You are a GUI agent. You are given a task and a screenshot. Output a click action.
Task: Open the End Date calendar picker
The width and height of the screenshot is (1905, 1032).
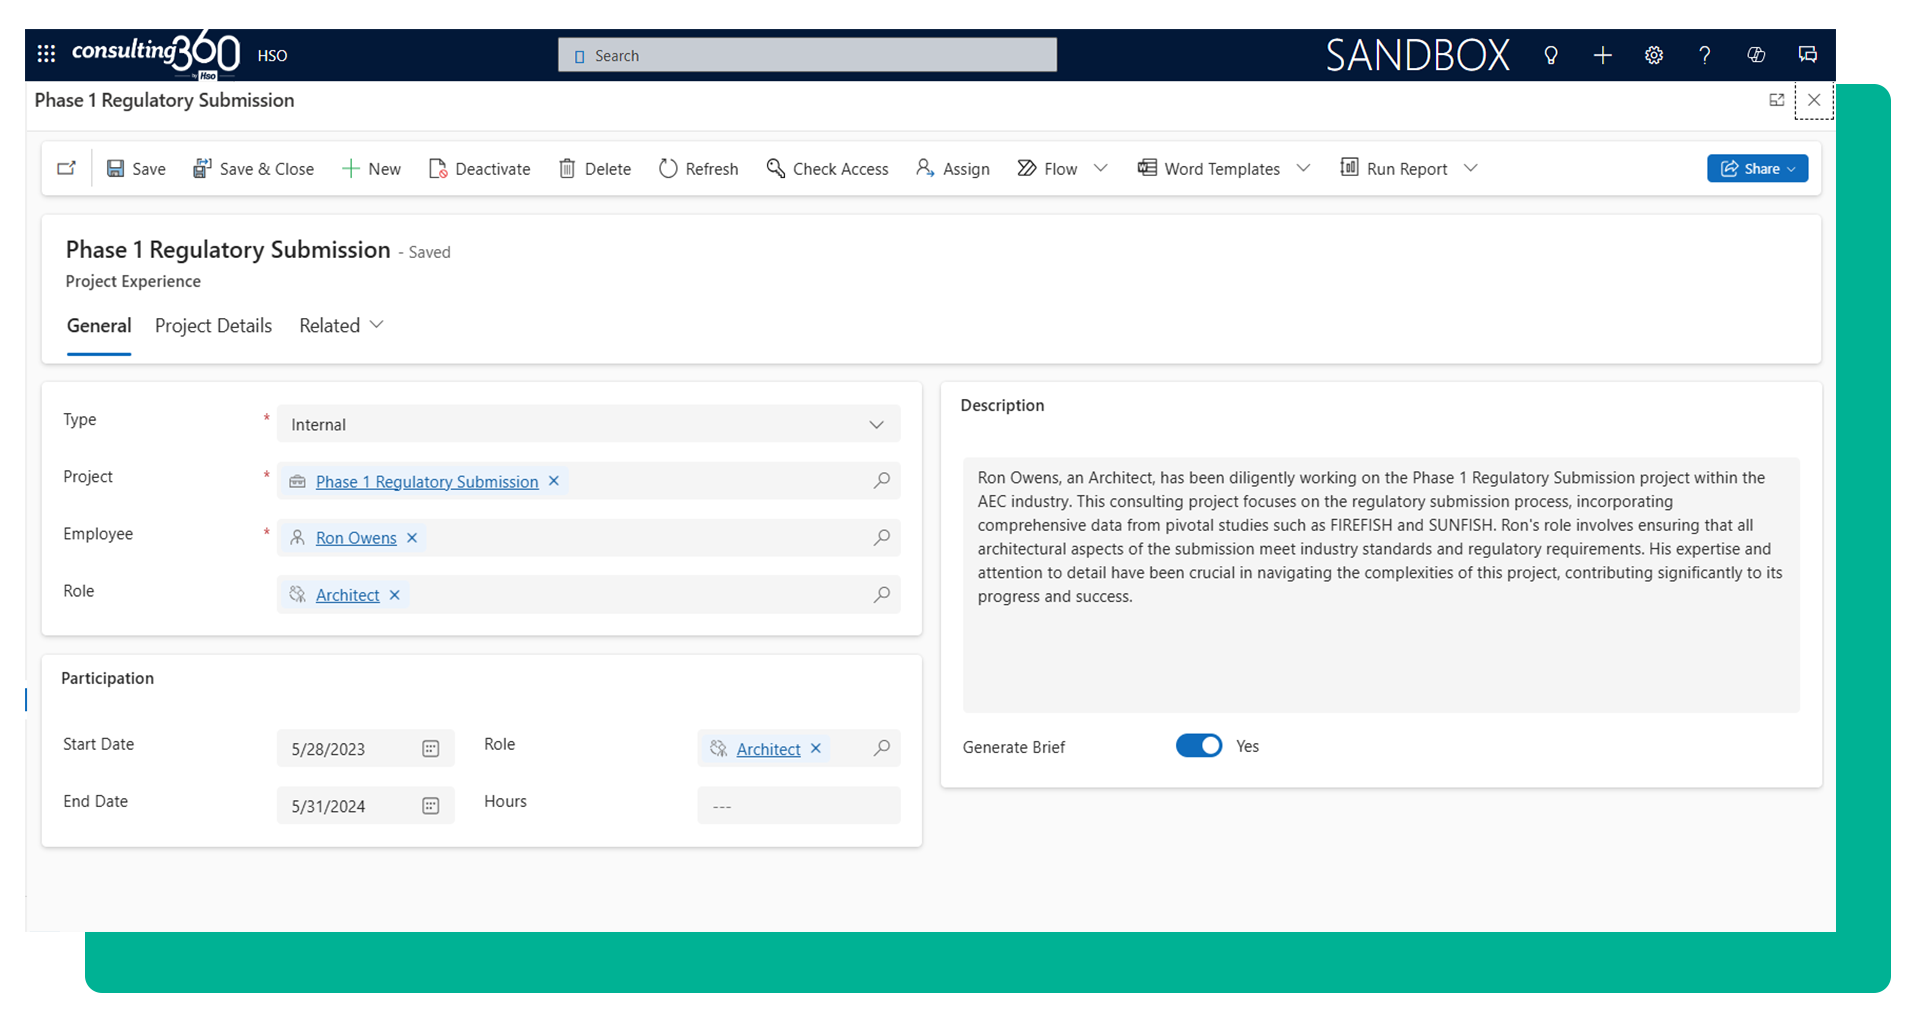point(430,806)
